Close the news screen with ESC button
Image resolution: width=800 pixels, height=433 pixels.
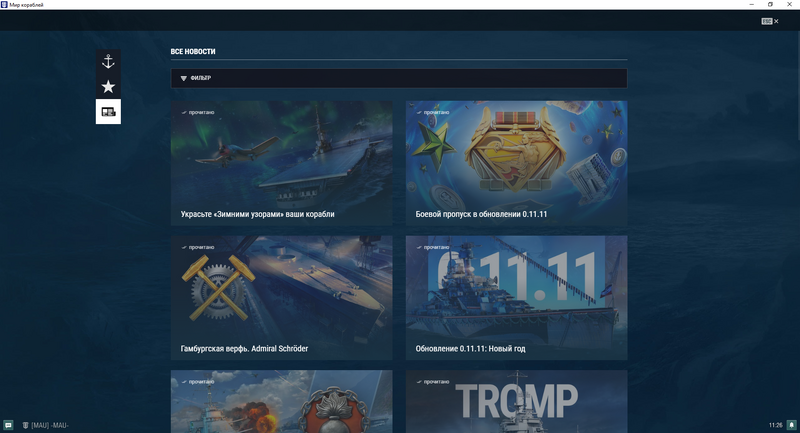pyautogui.click(x=770, y=21)
